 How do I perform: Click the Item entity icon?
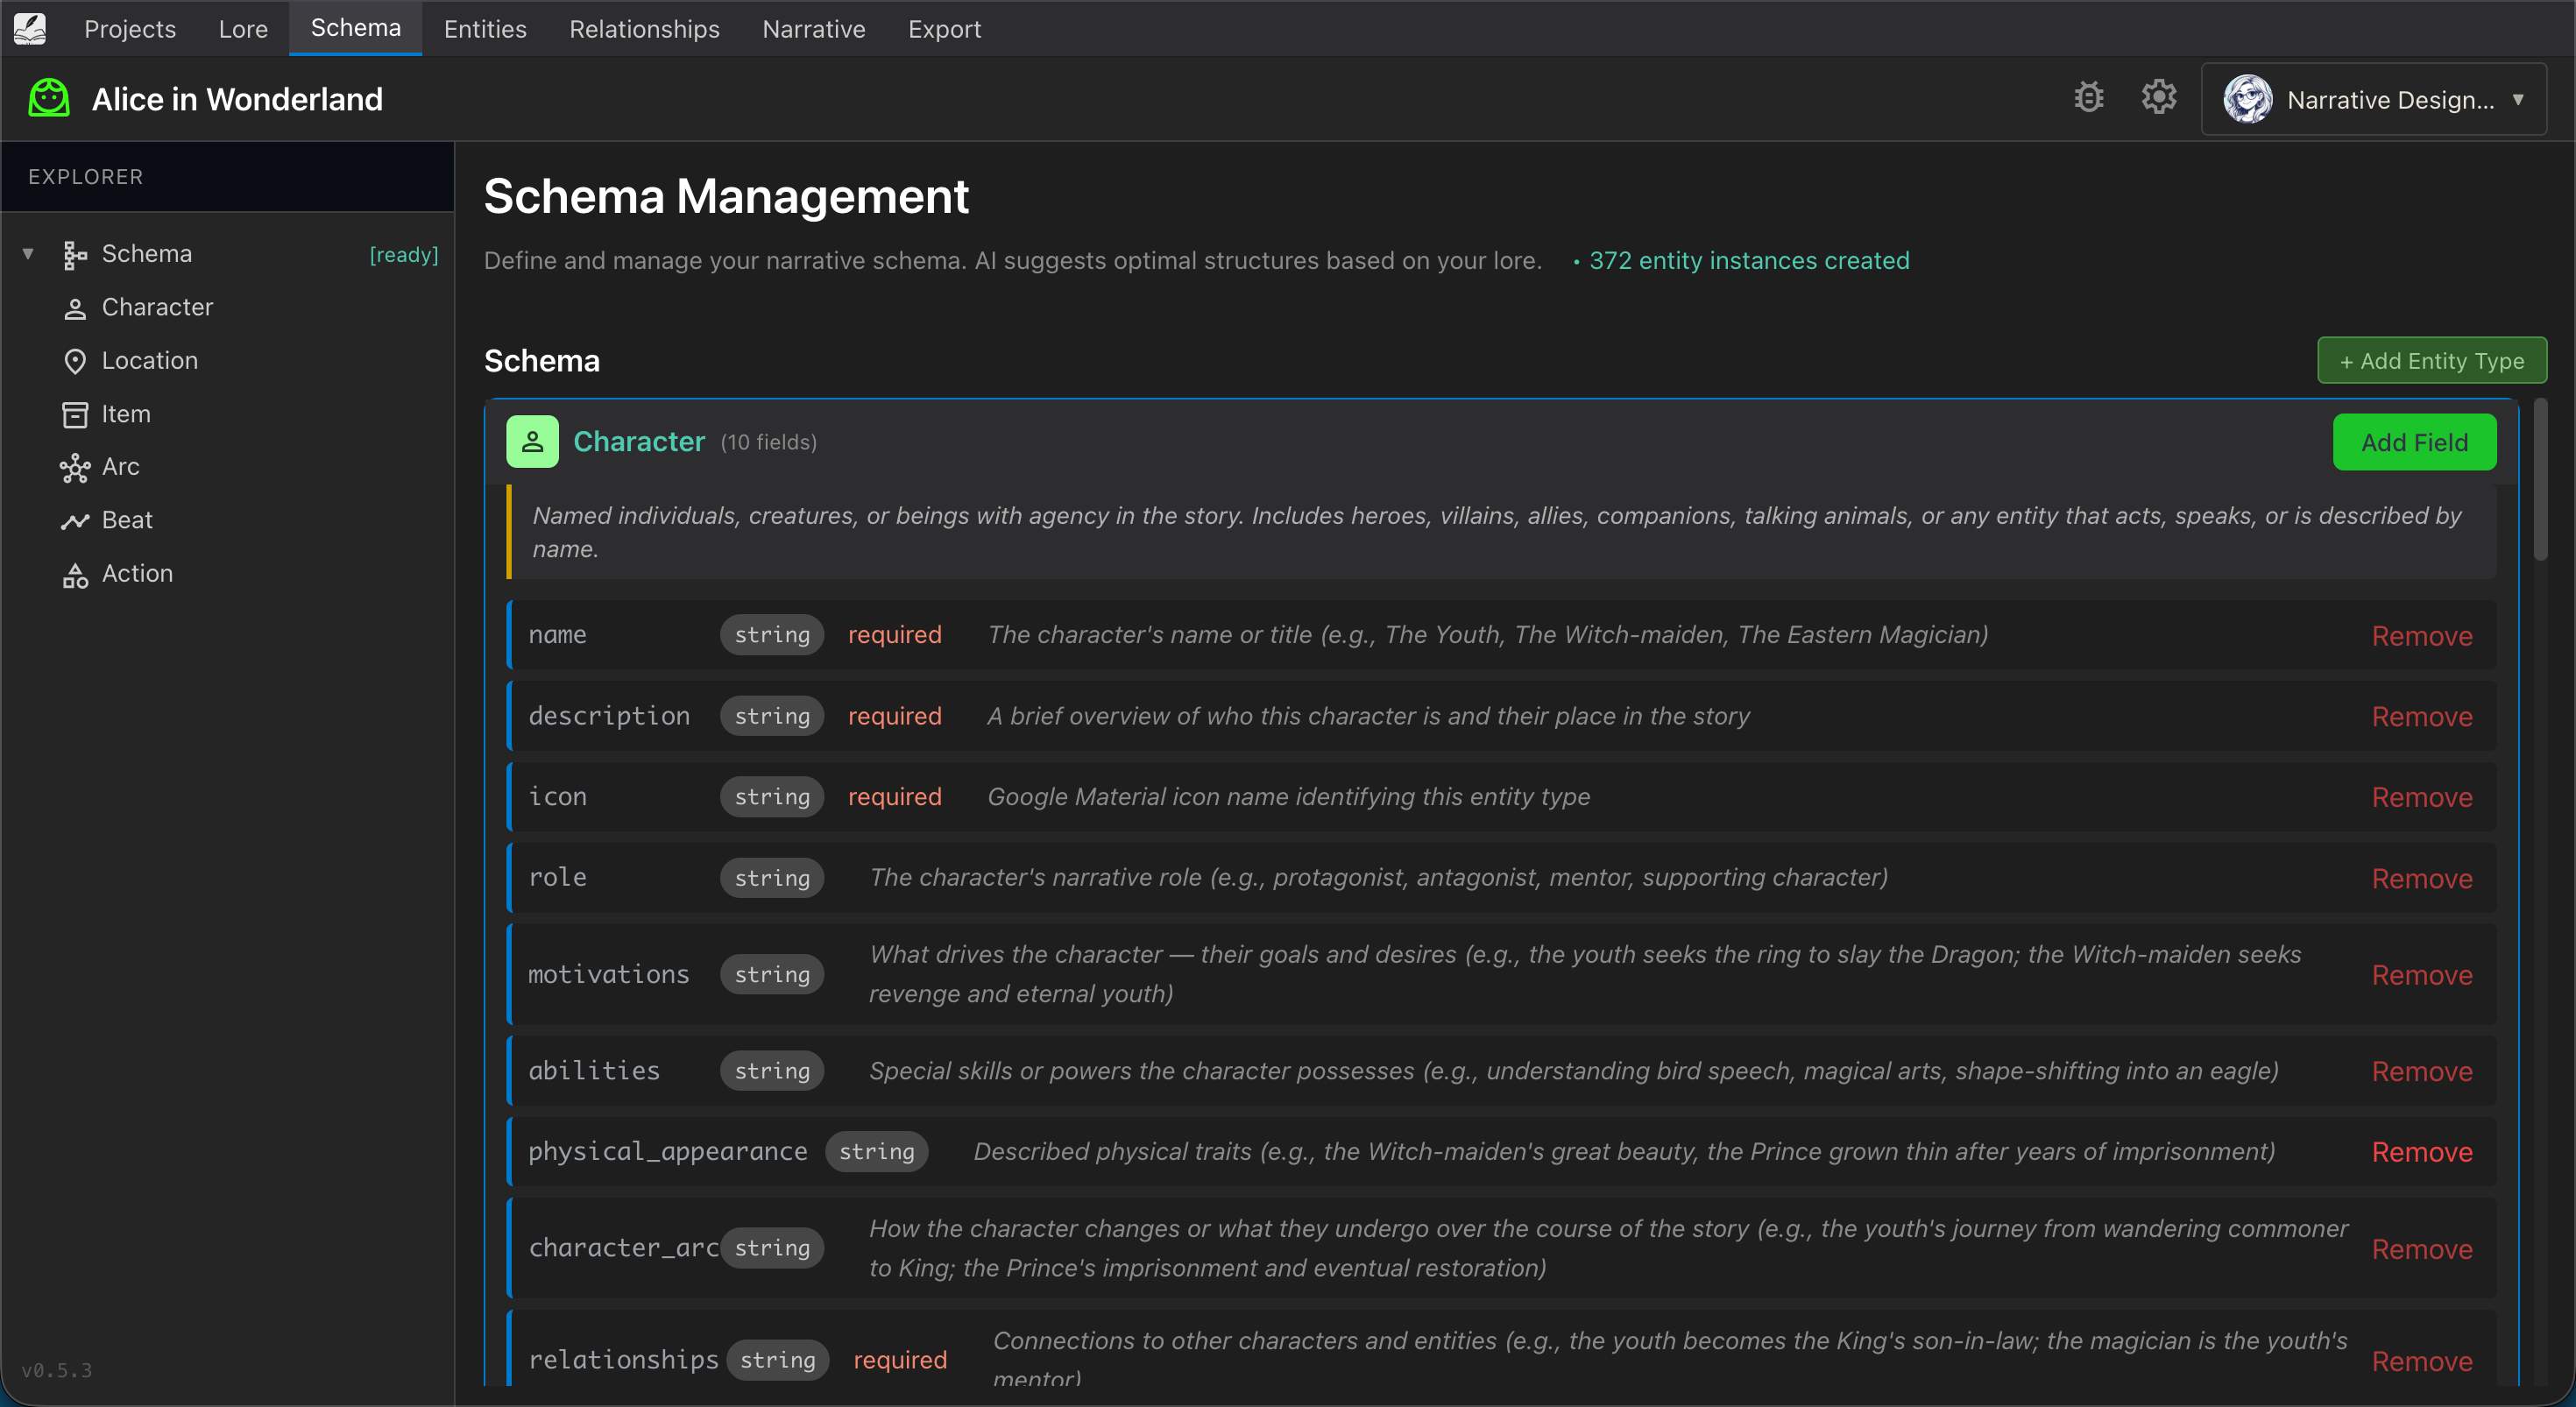click(x=75, y=413)
